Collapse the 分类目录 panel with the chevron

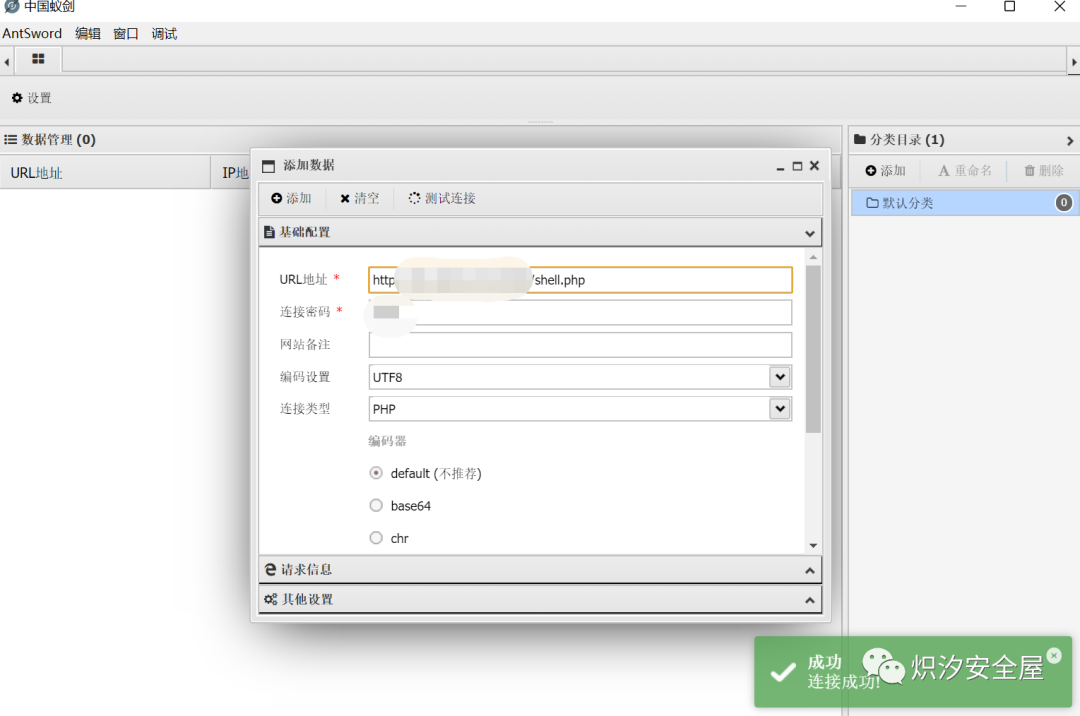(x=1070, y=140)
